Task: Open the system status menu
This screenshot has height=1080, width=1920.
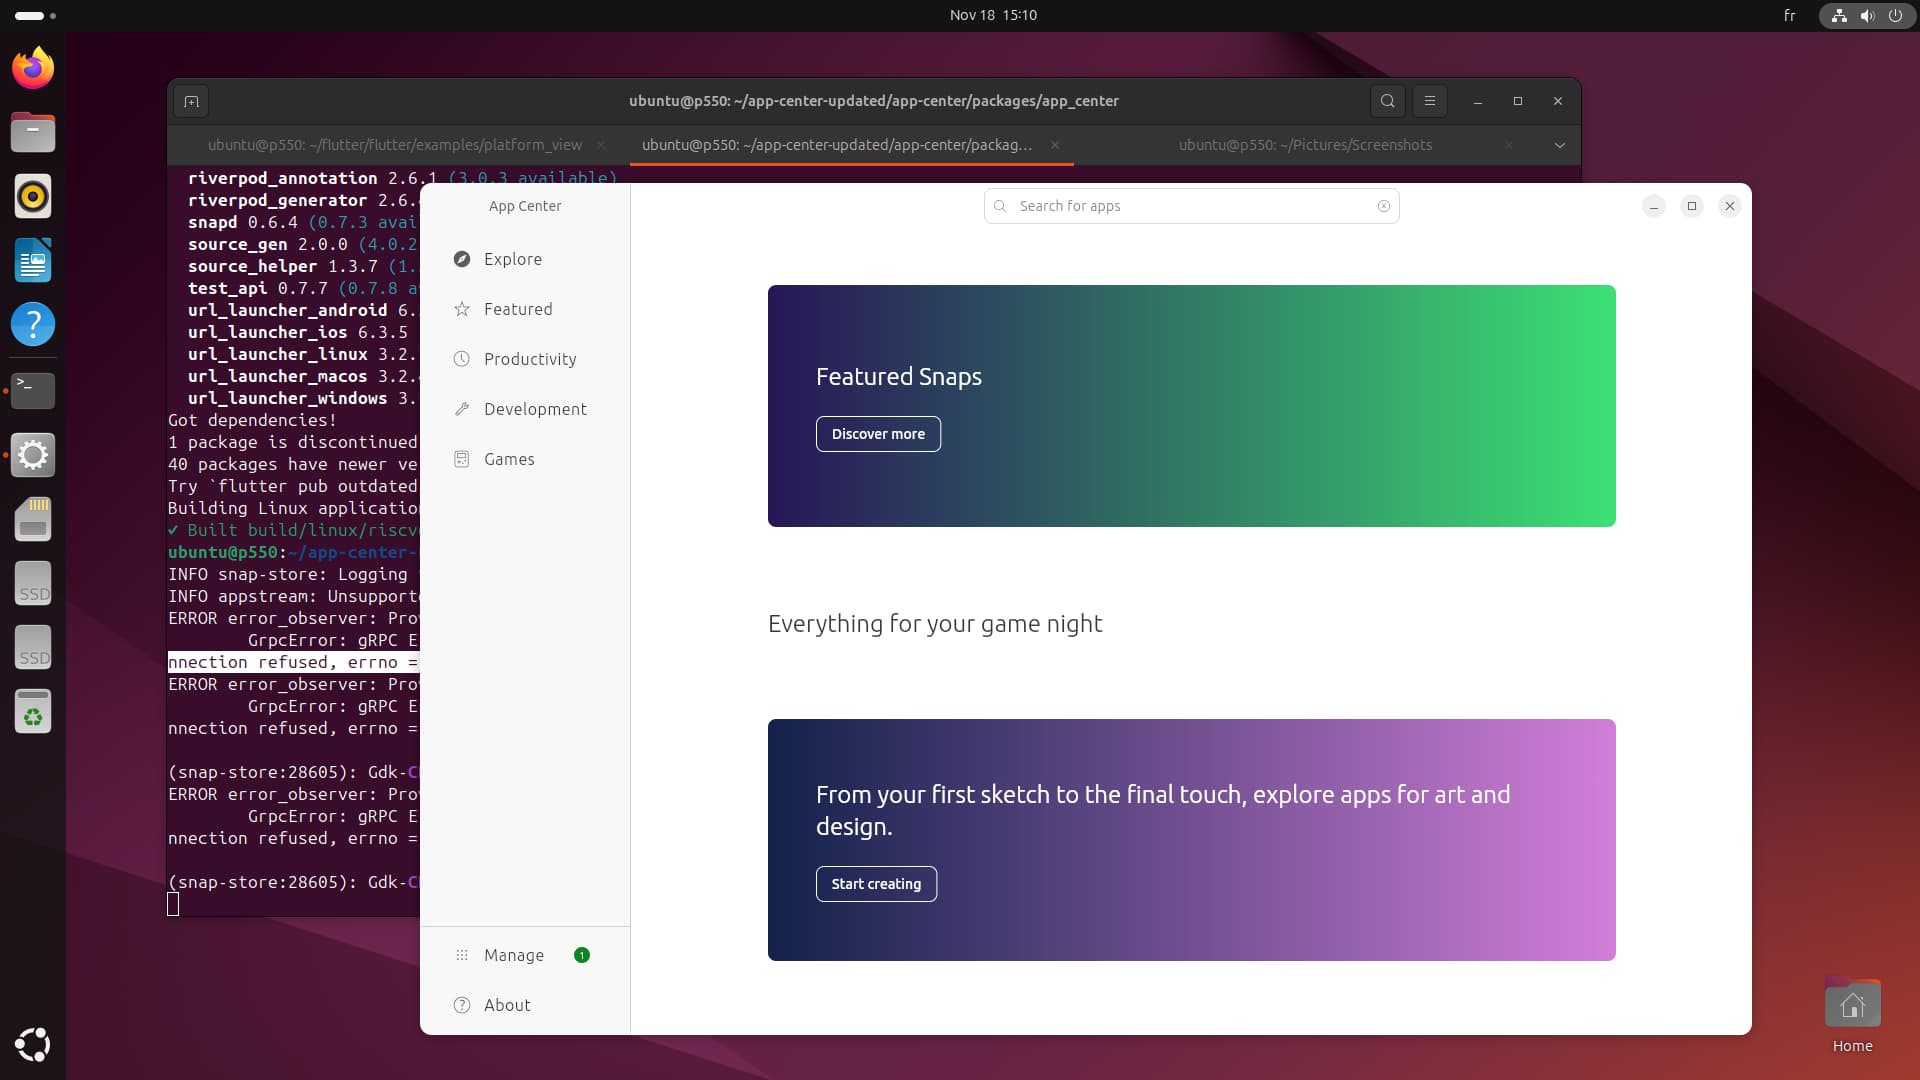Action: [x=1866, y=15]
